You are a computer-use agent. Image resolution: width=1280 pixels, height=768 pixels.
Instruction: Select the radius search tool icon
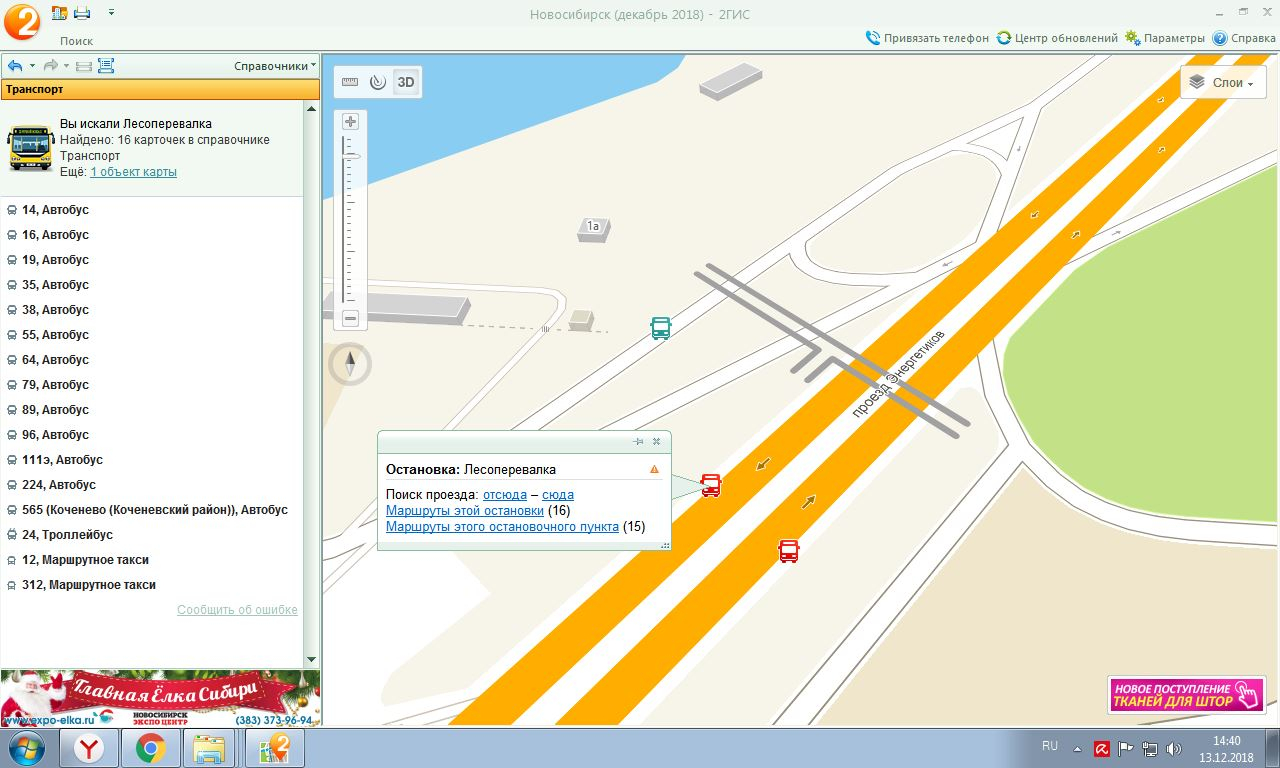(x=377, y=82)
